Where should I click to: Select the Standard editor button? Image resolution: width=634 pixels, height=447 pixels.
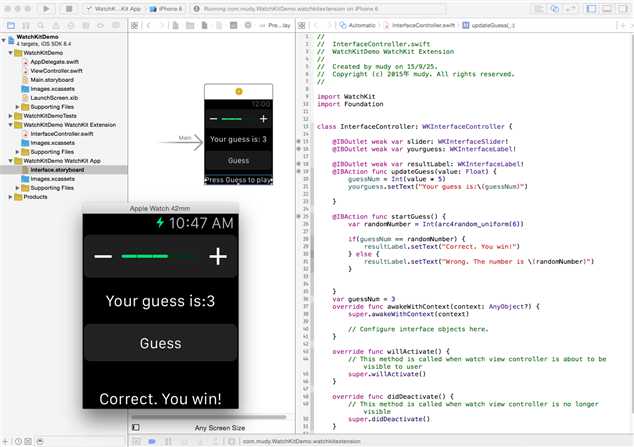click(539, 8)
